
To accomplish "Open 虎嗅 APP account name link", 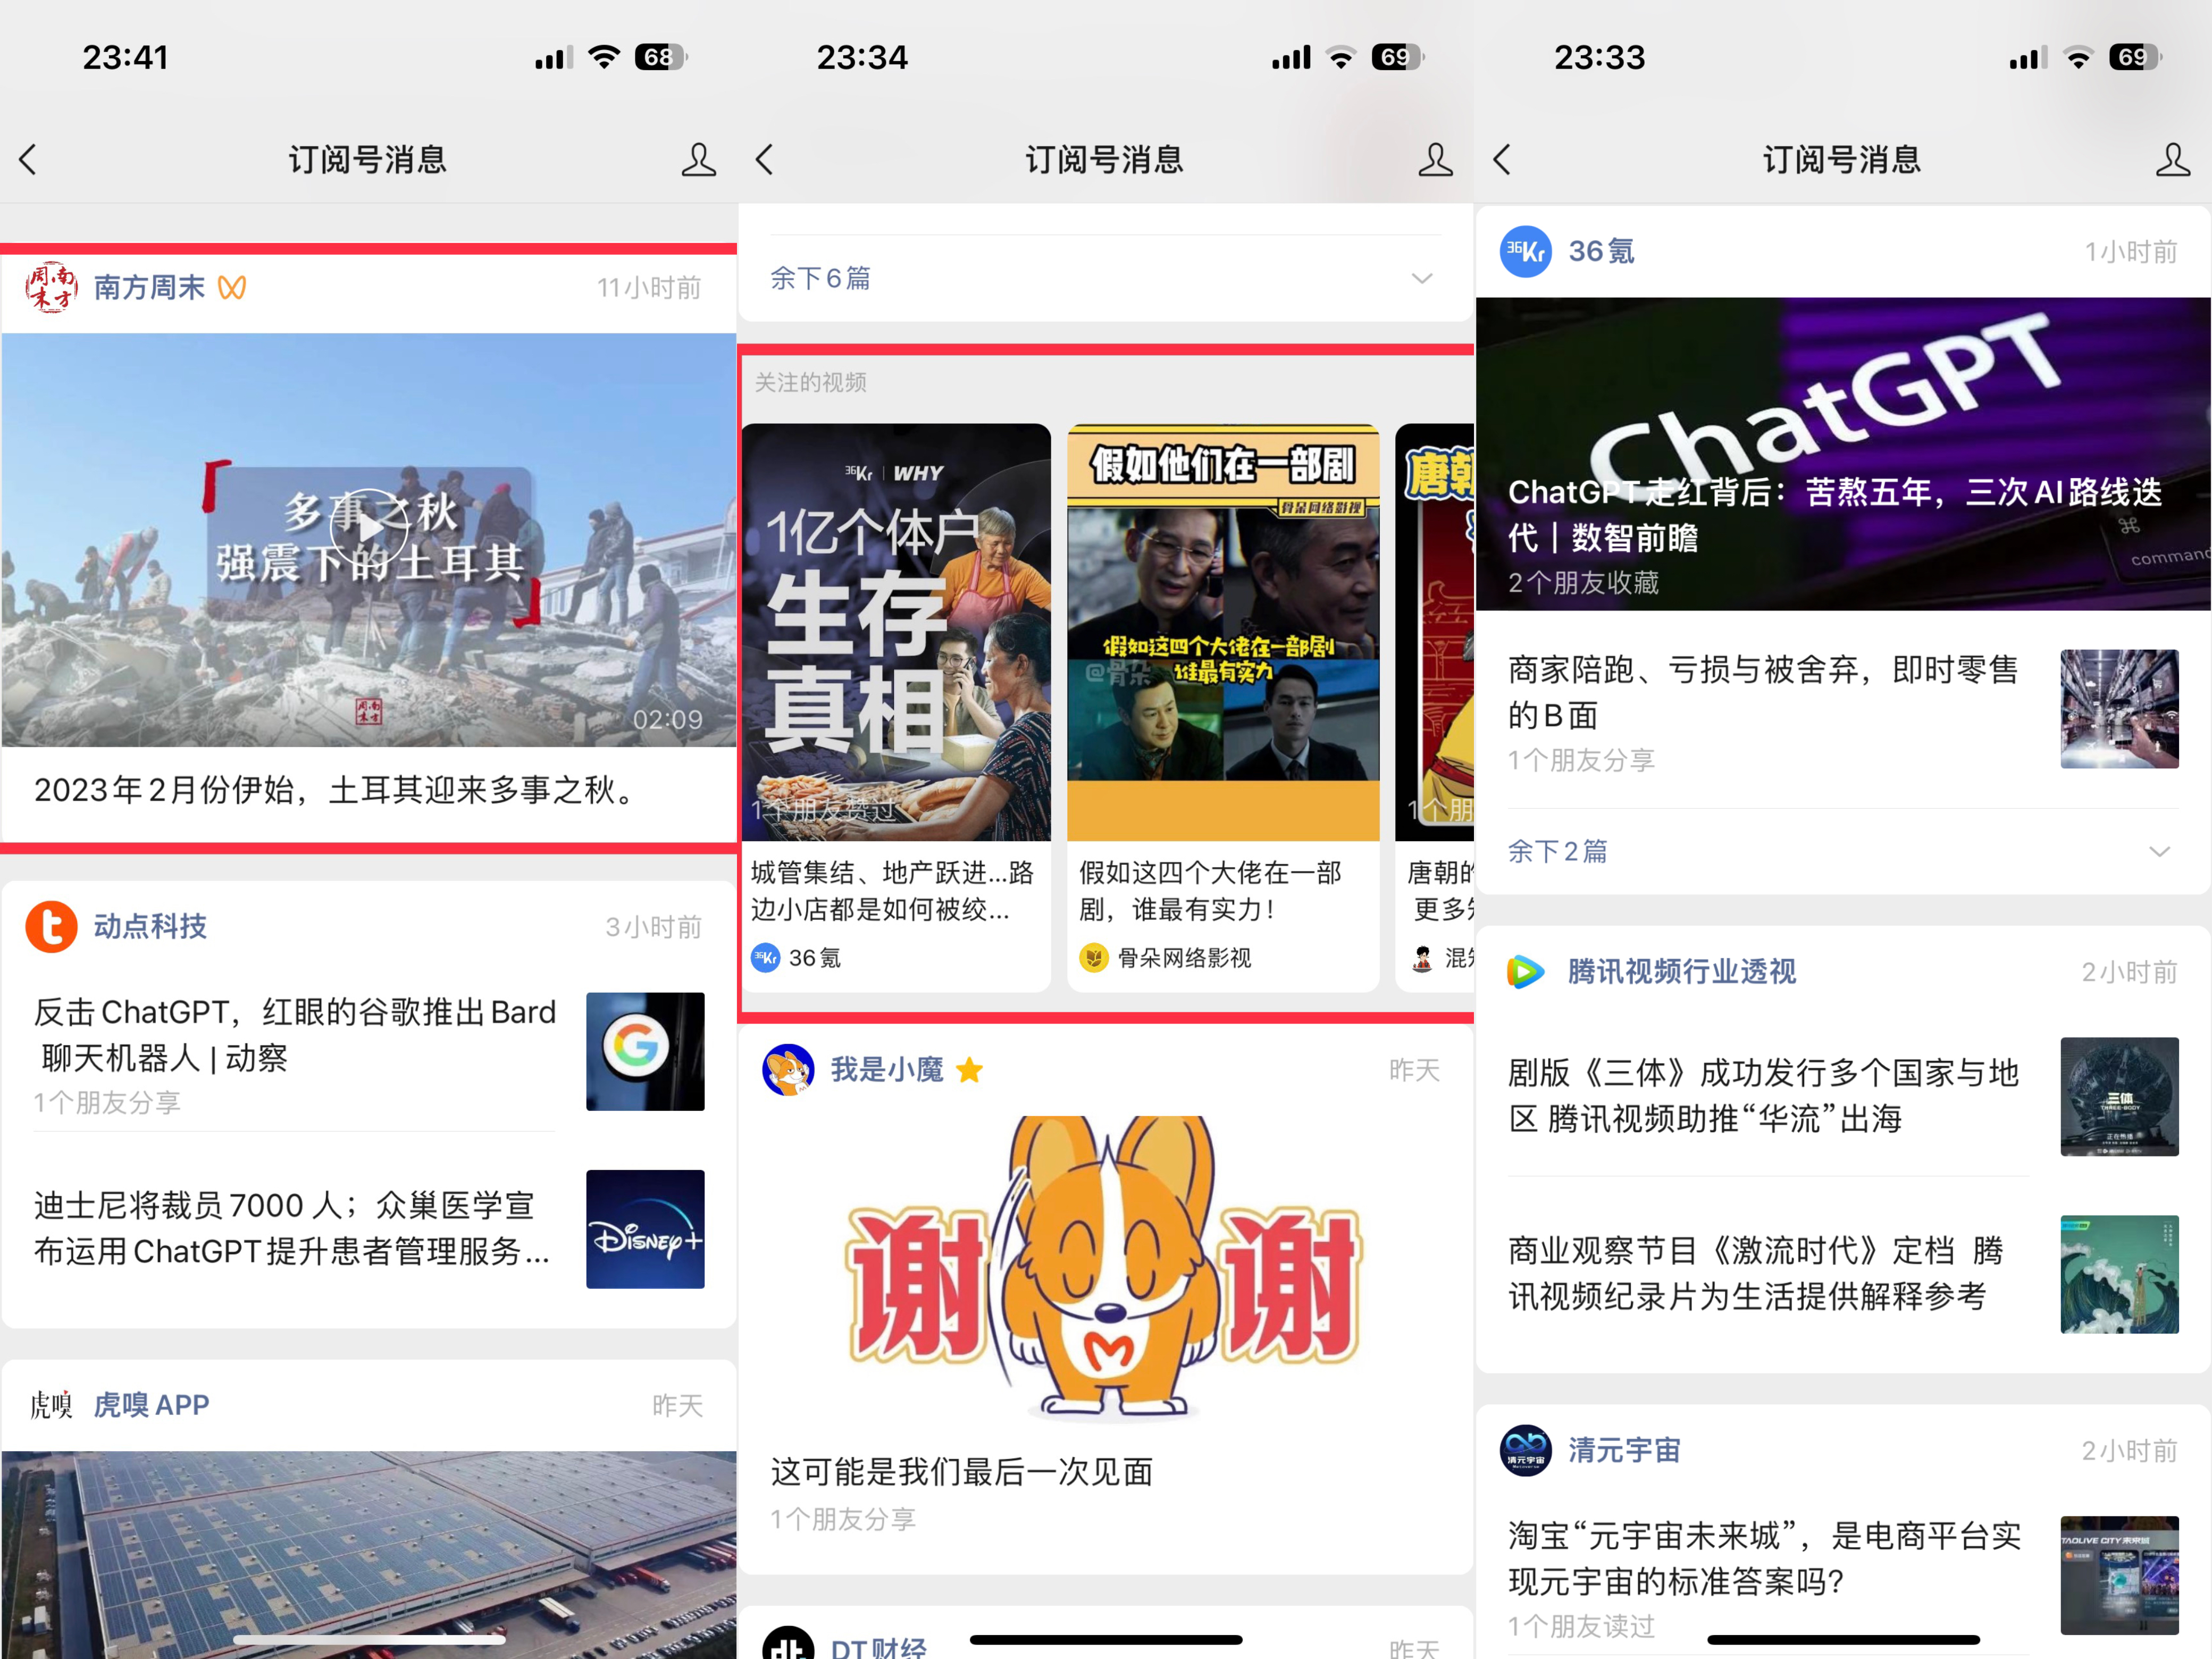I will (151, 1405).
